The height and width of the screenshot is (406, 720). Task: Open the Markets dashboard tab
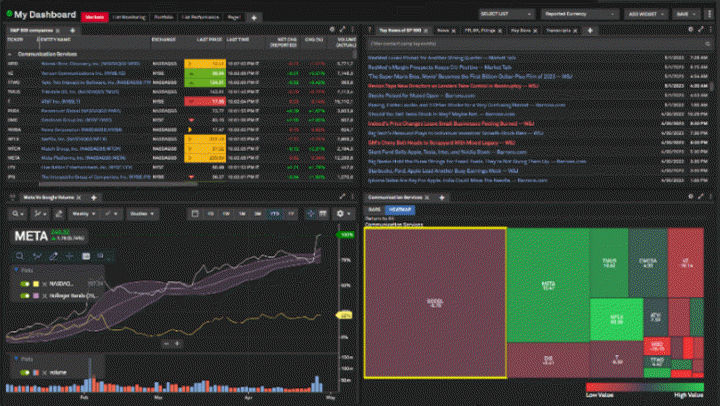click(95, 17)
